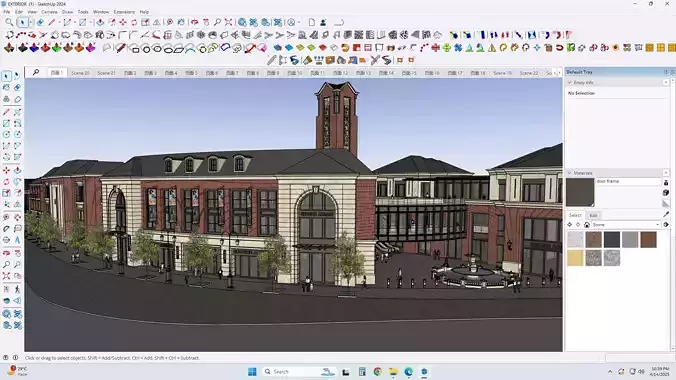Open the Windows Start menu
Screen dimensions: 676x380
coord(252,371)
